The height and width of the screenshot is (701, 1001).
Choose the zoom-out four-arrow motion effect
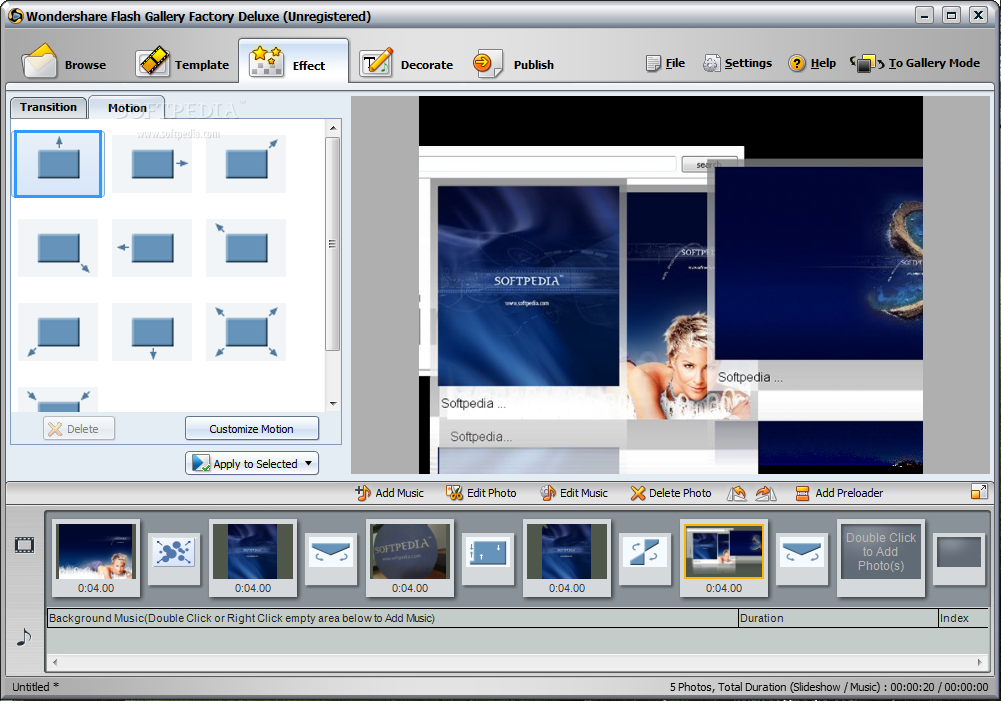[x=246, y=332]
